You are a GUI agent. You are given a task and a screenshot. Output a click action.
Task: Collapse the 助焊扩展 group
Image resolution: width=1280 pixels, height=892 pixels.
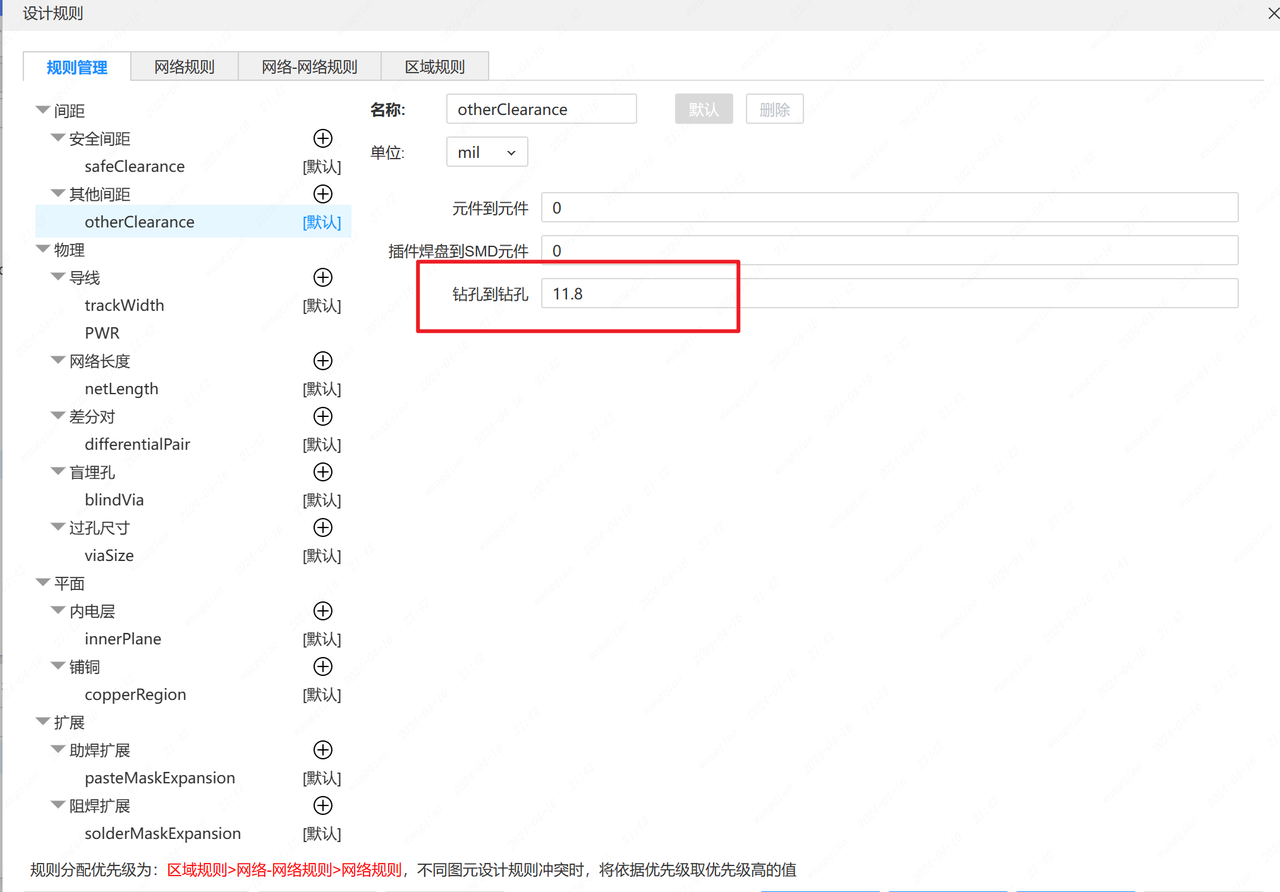tap(58, 750)
